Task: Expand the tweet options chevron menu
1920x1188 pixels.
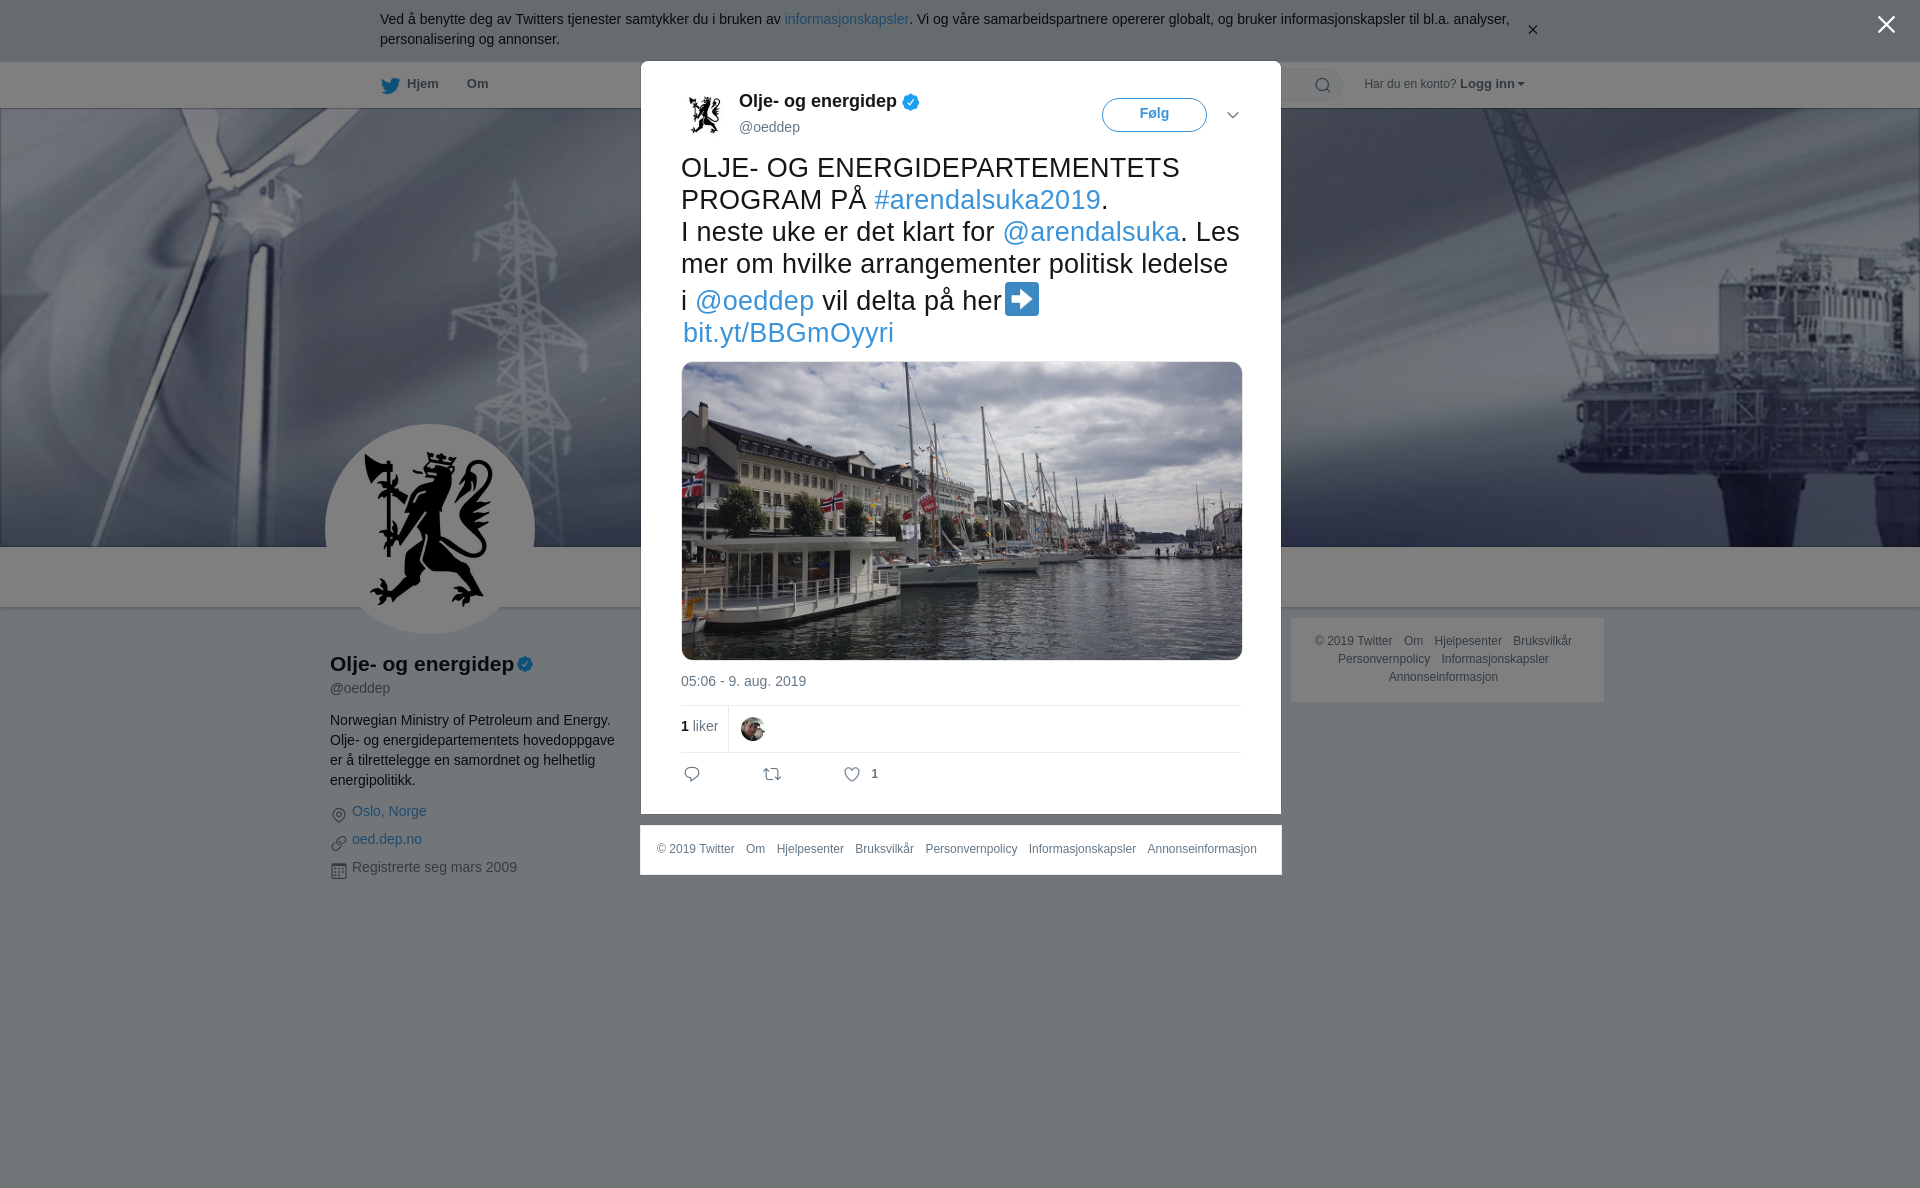Action: pos(1233,115)
